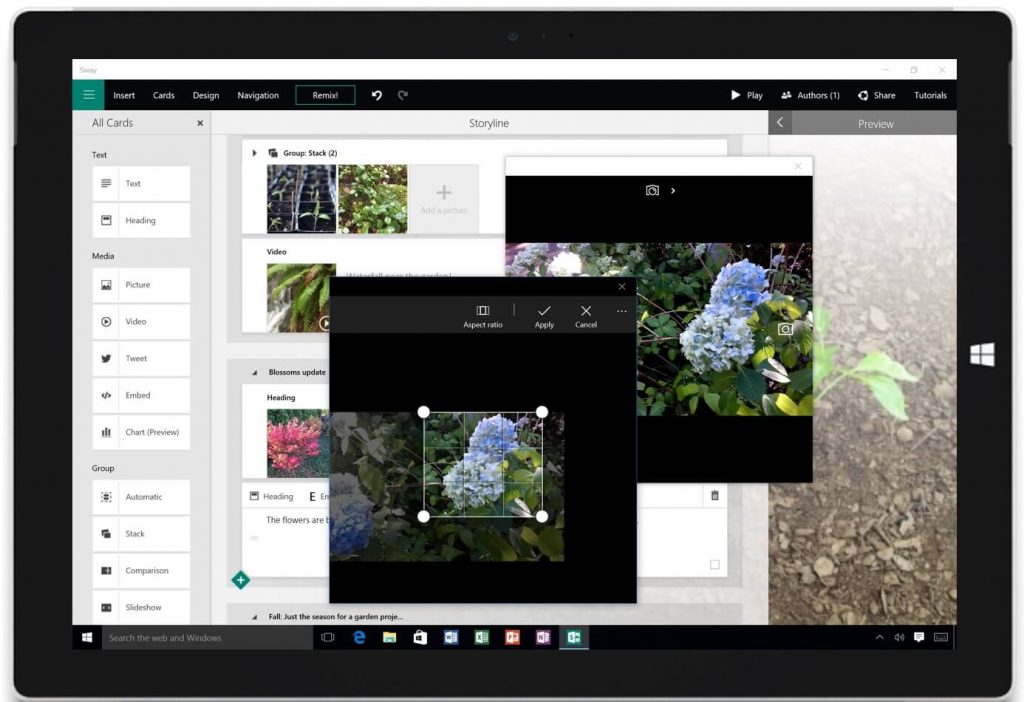Image resolution: width=1024 pixels, height=702 pixels.
Task: Collapse the Group: Stack (2) section
Action: [255, 153]
